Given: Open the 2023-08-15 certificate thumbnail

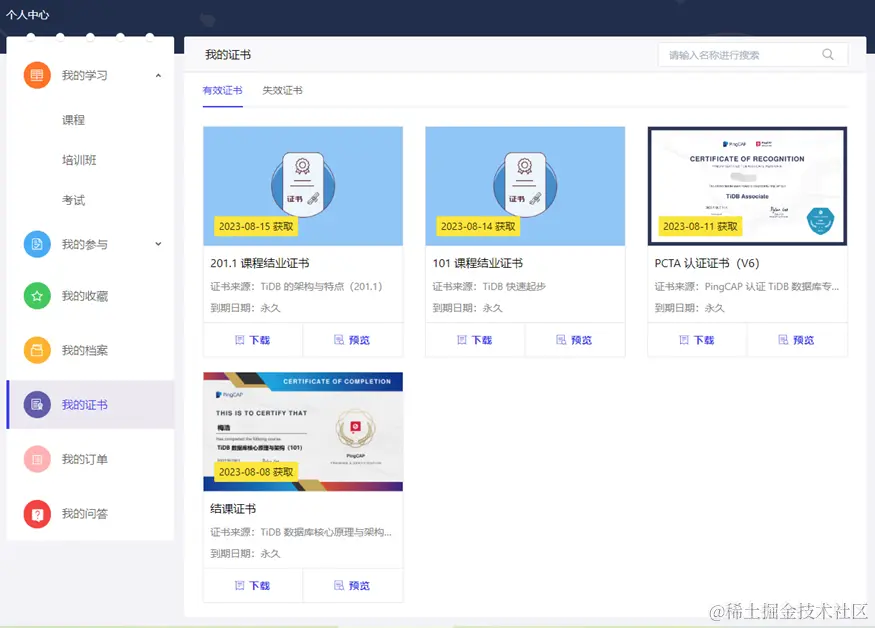Looking at the screenshot, I should [303, 186].
